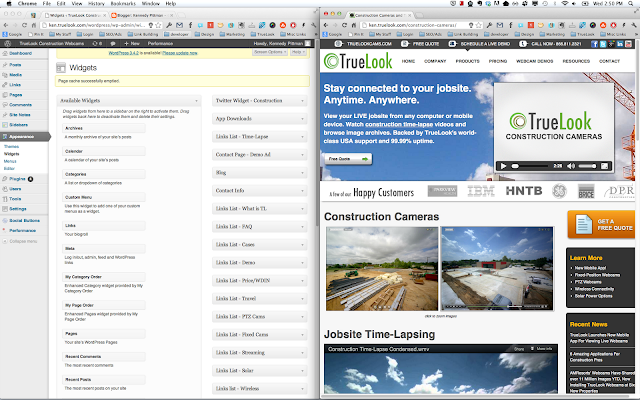Viewport: 640px width, 400px height.
Task: Click the WordPress logo in admin bar
Action: [7, 43]
